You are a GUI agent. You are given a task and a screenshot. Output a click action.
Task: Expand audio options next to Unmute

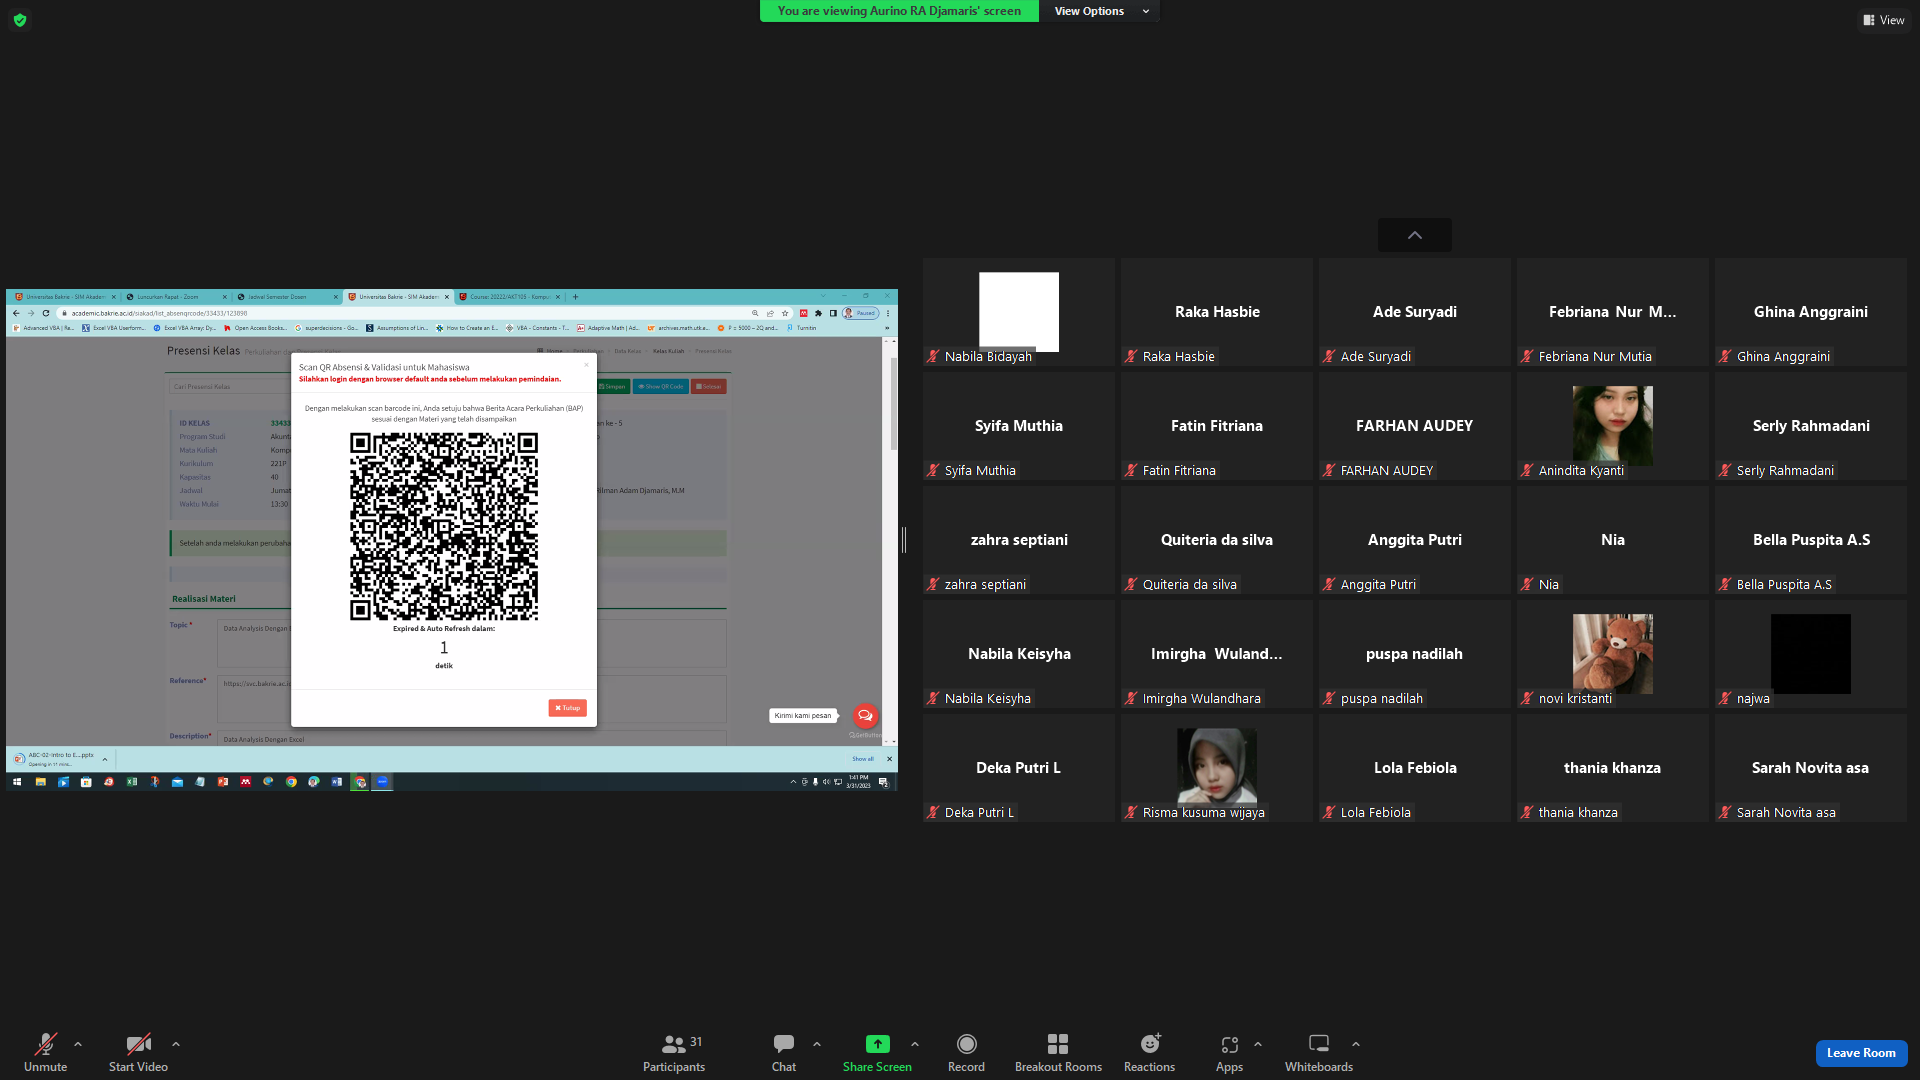78,1044
